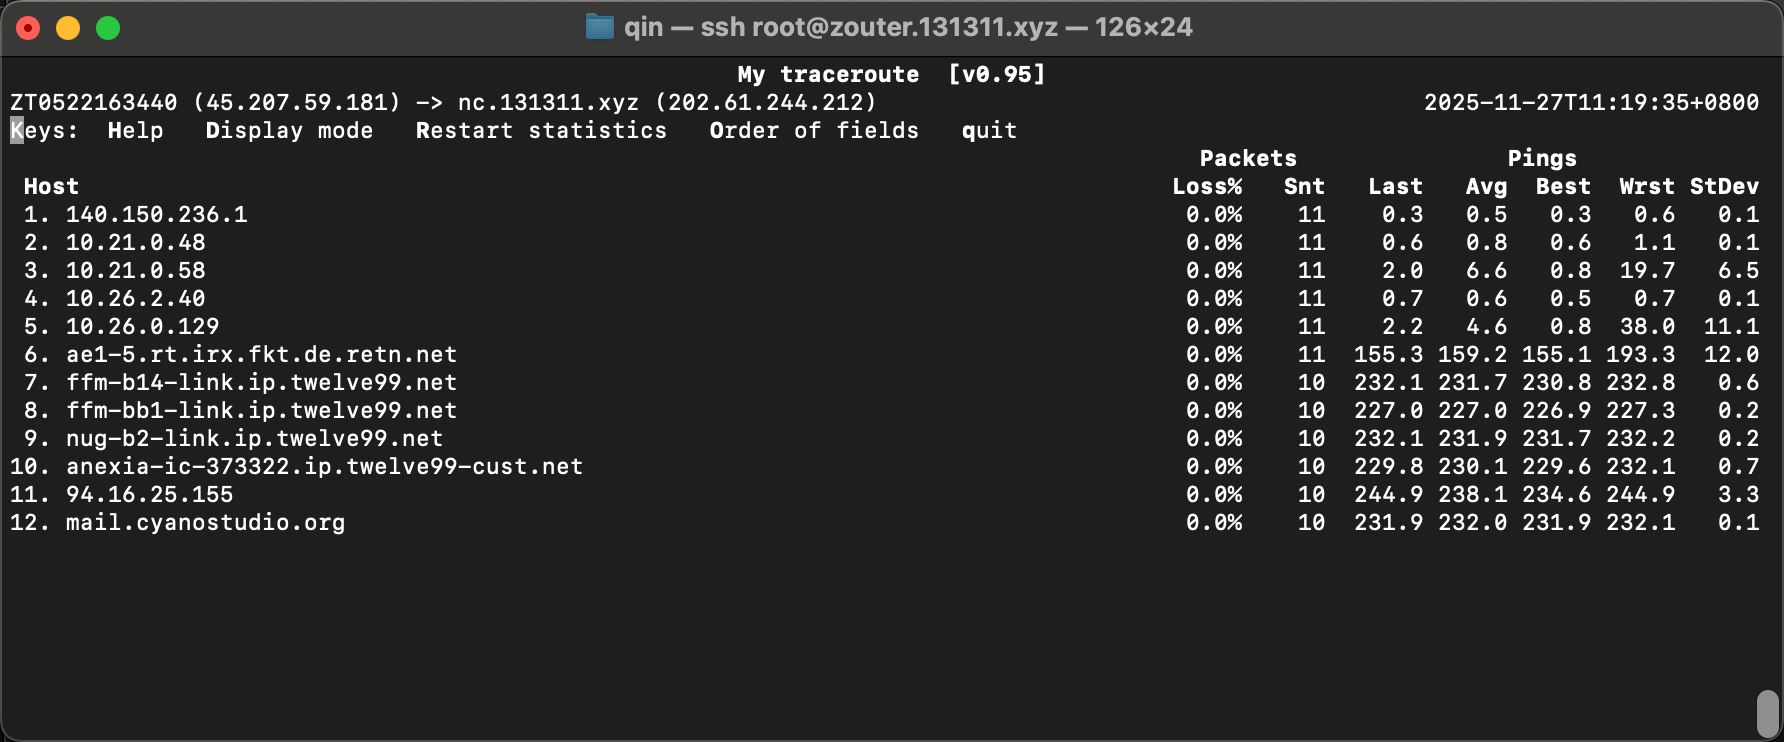Select the Help key option

pos(135,131)
